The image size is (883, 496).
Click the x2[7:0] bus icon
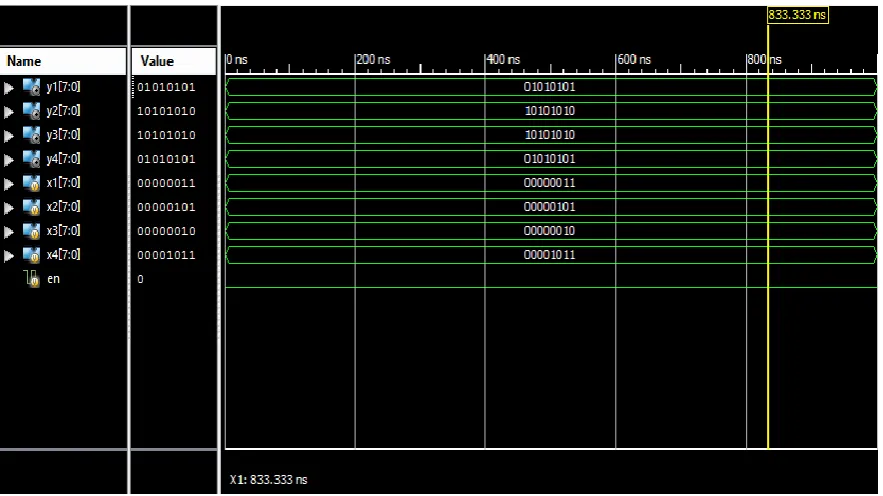click(x=32, y=207)
